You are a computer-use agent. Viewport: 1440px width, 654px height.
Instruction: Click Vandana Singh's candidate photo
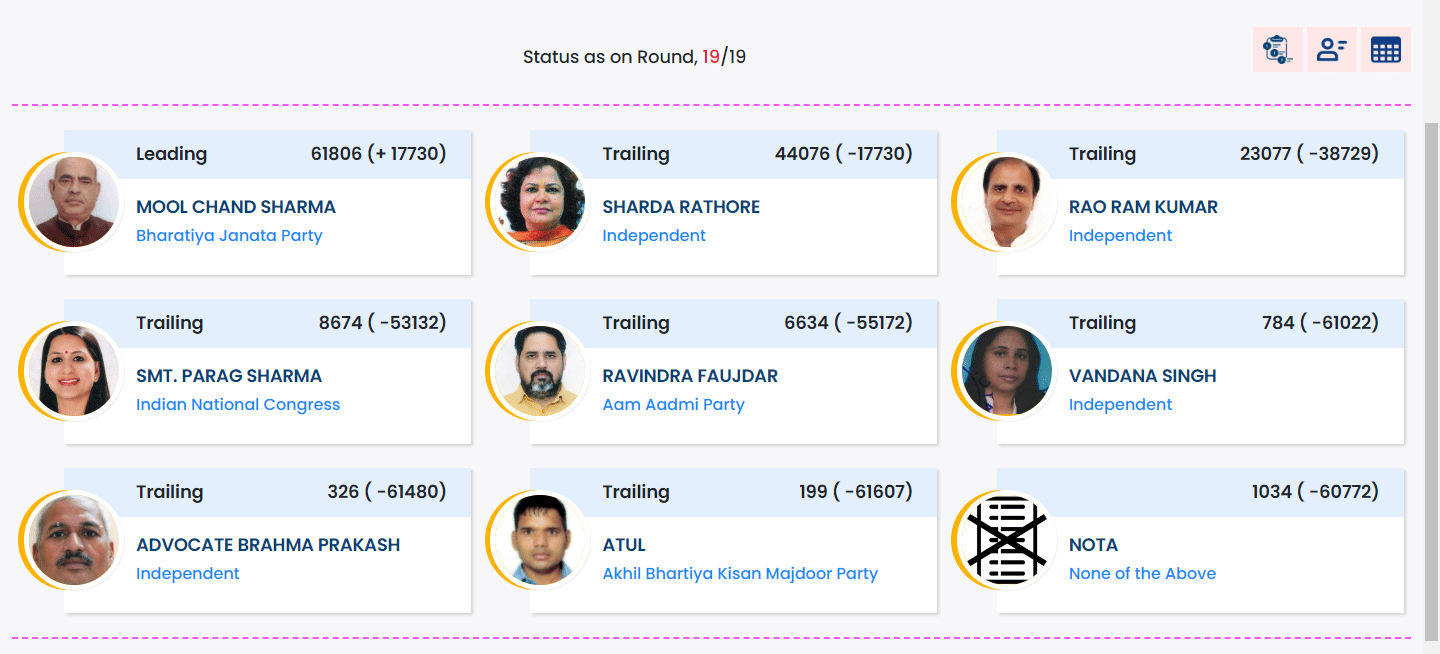[1006, 371]
